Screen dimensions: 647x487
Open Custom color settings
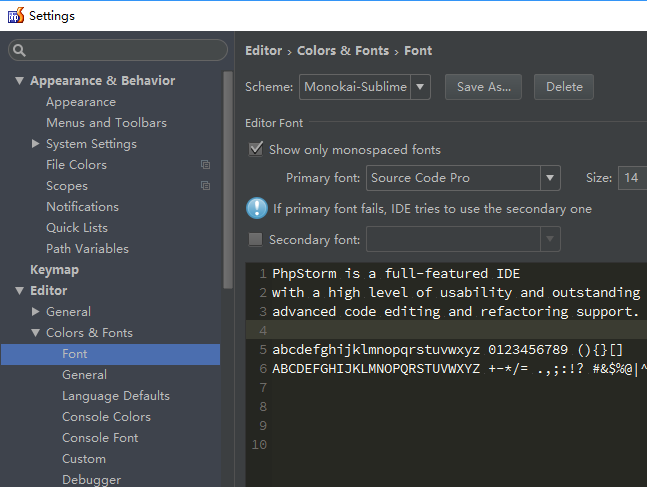click(x=84, y=459)
